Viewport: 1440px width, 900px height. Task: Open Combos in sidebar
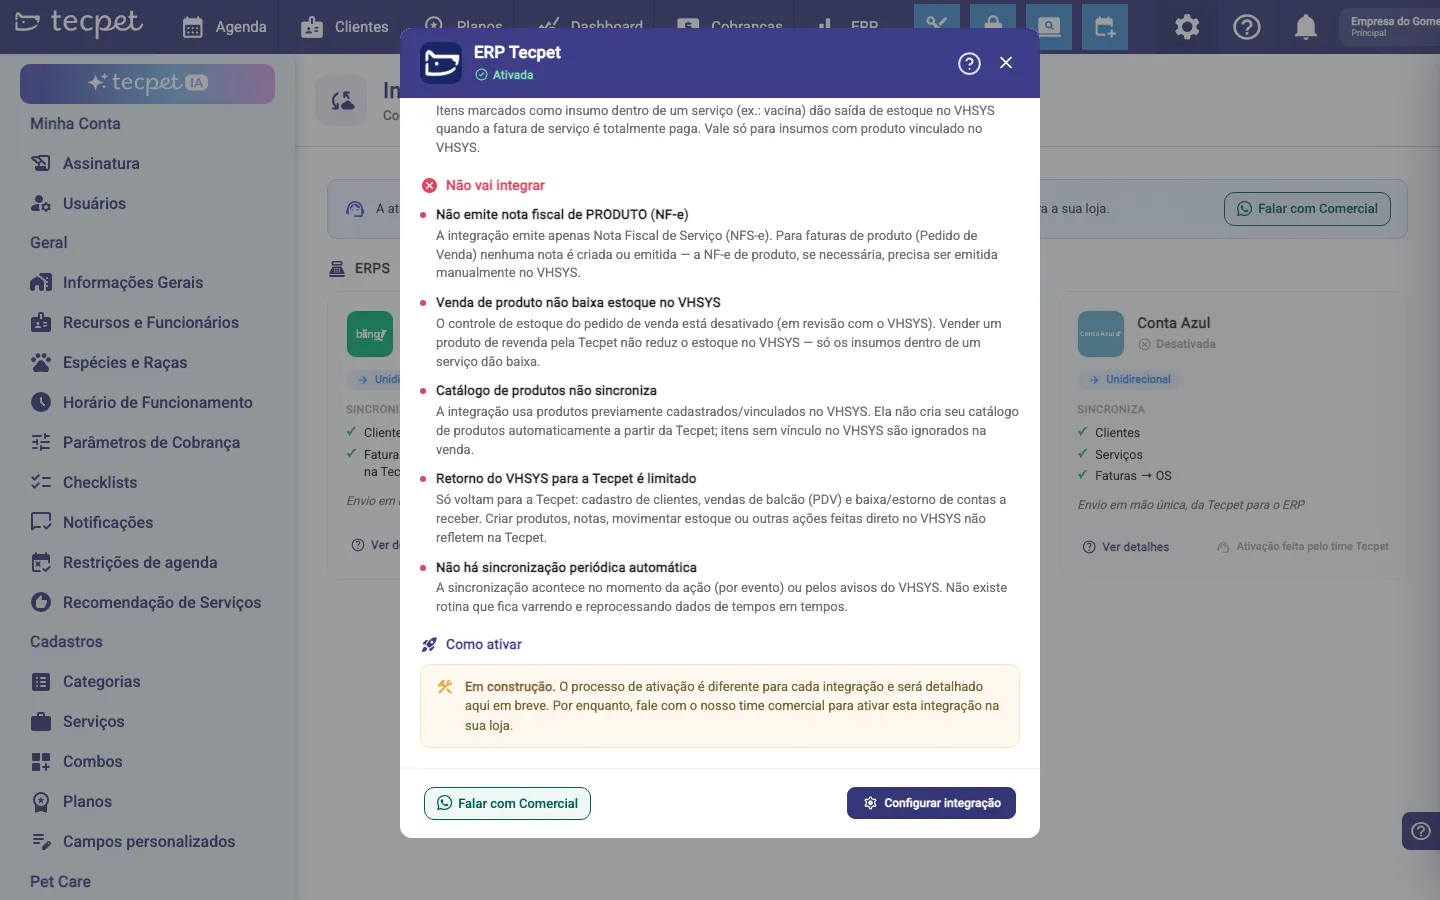coord(93,762)
